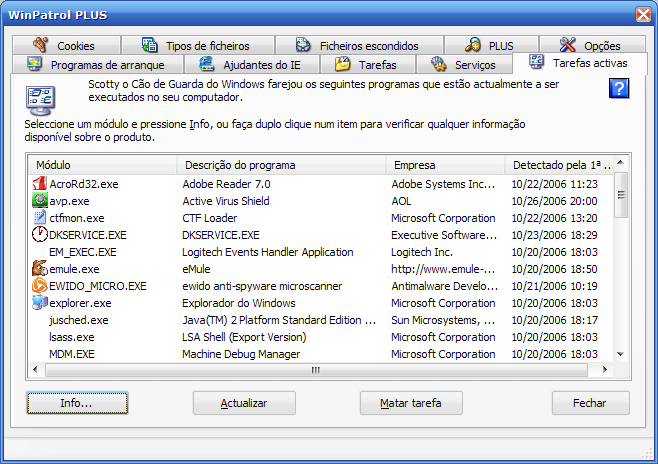Click the Info... button
Viewport: 658px width, 464px height.
[x=77, y=403]
